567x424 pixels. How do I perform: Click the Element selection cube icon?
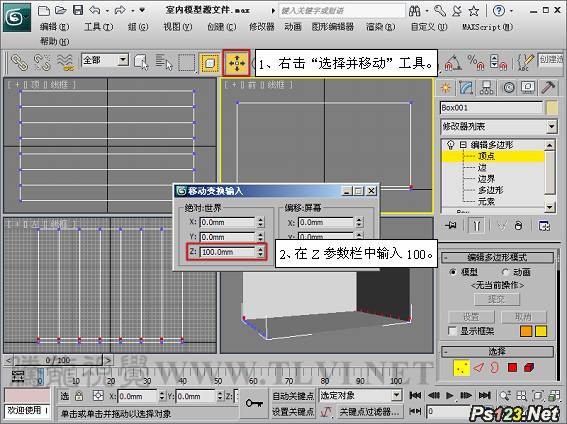point(529,368)
